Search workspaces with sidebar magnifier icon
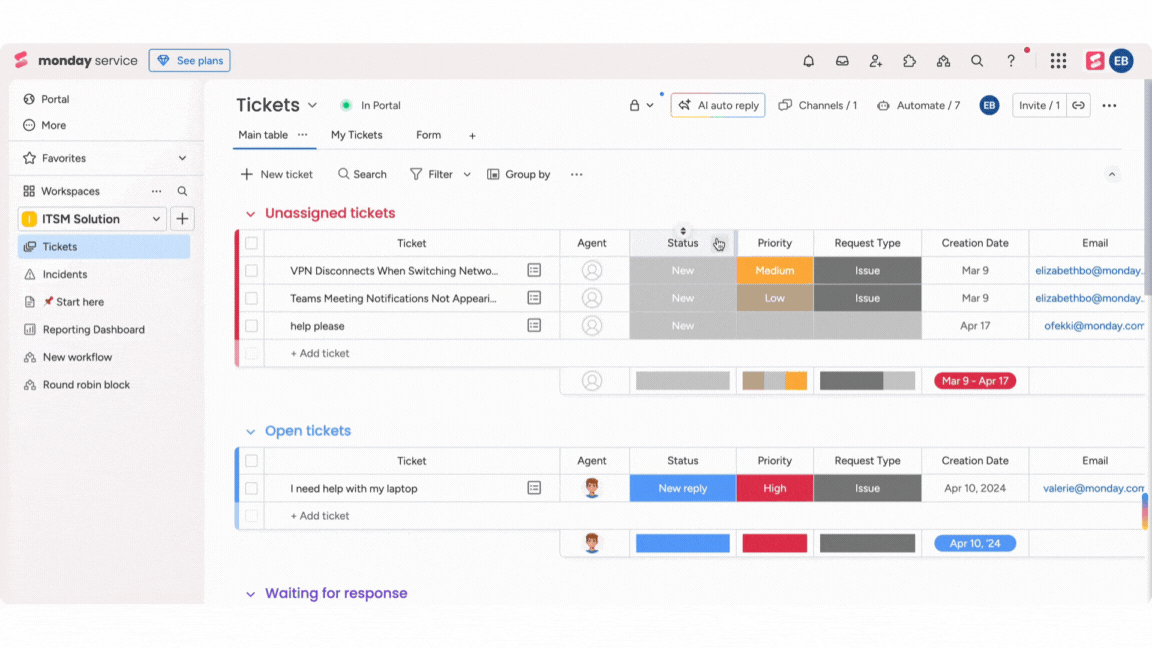1152x648 pixels. click(x=182, y=191)
